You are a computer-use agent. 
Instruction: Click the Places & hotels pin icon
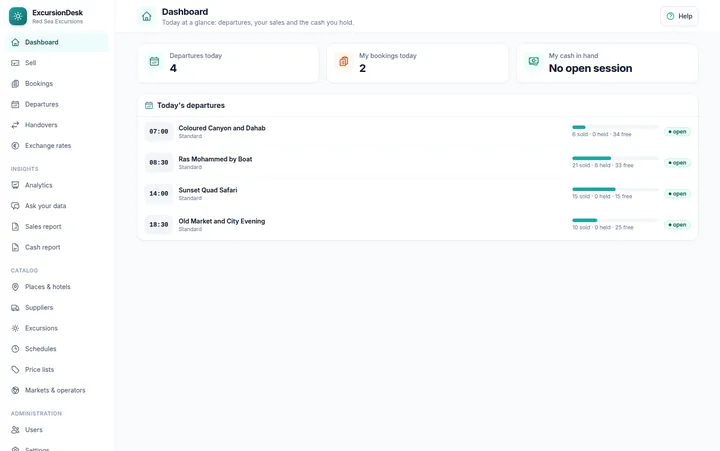pos(15,287)
